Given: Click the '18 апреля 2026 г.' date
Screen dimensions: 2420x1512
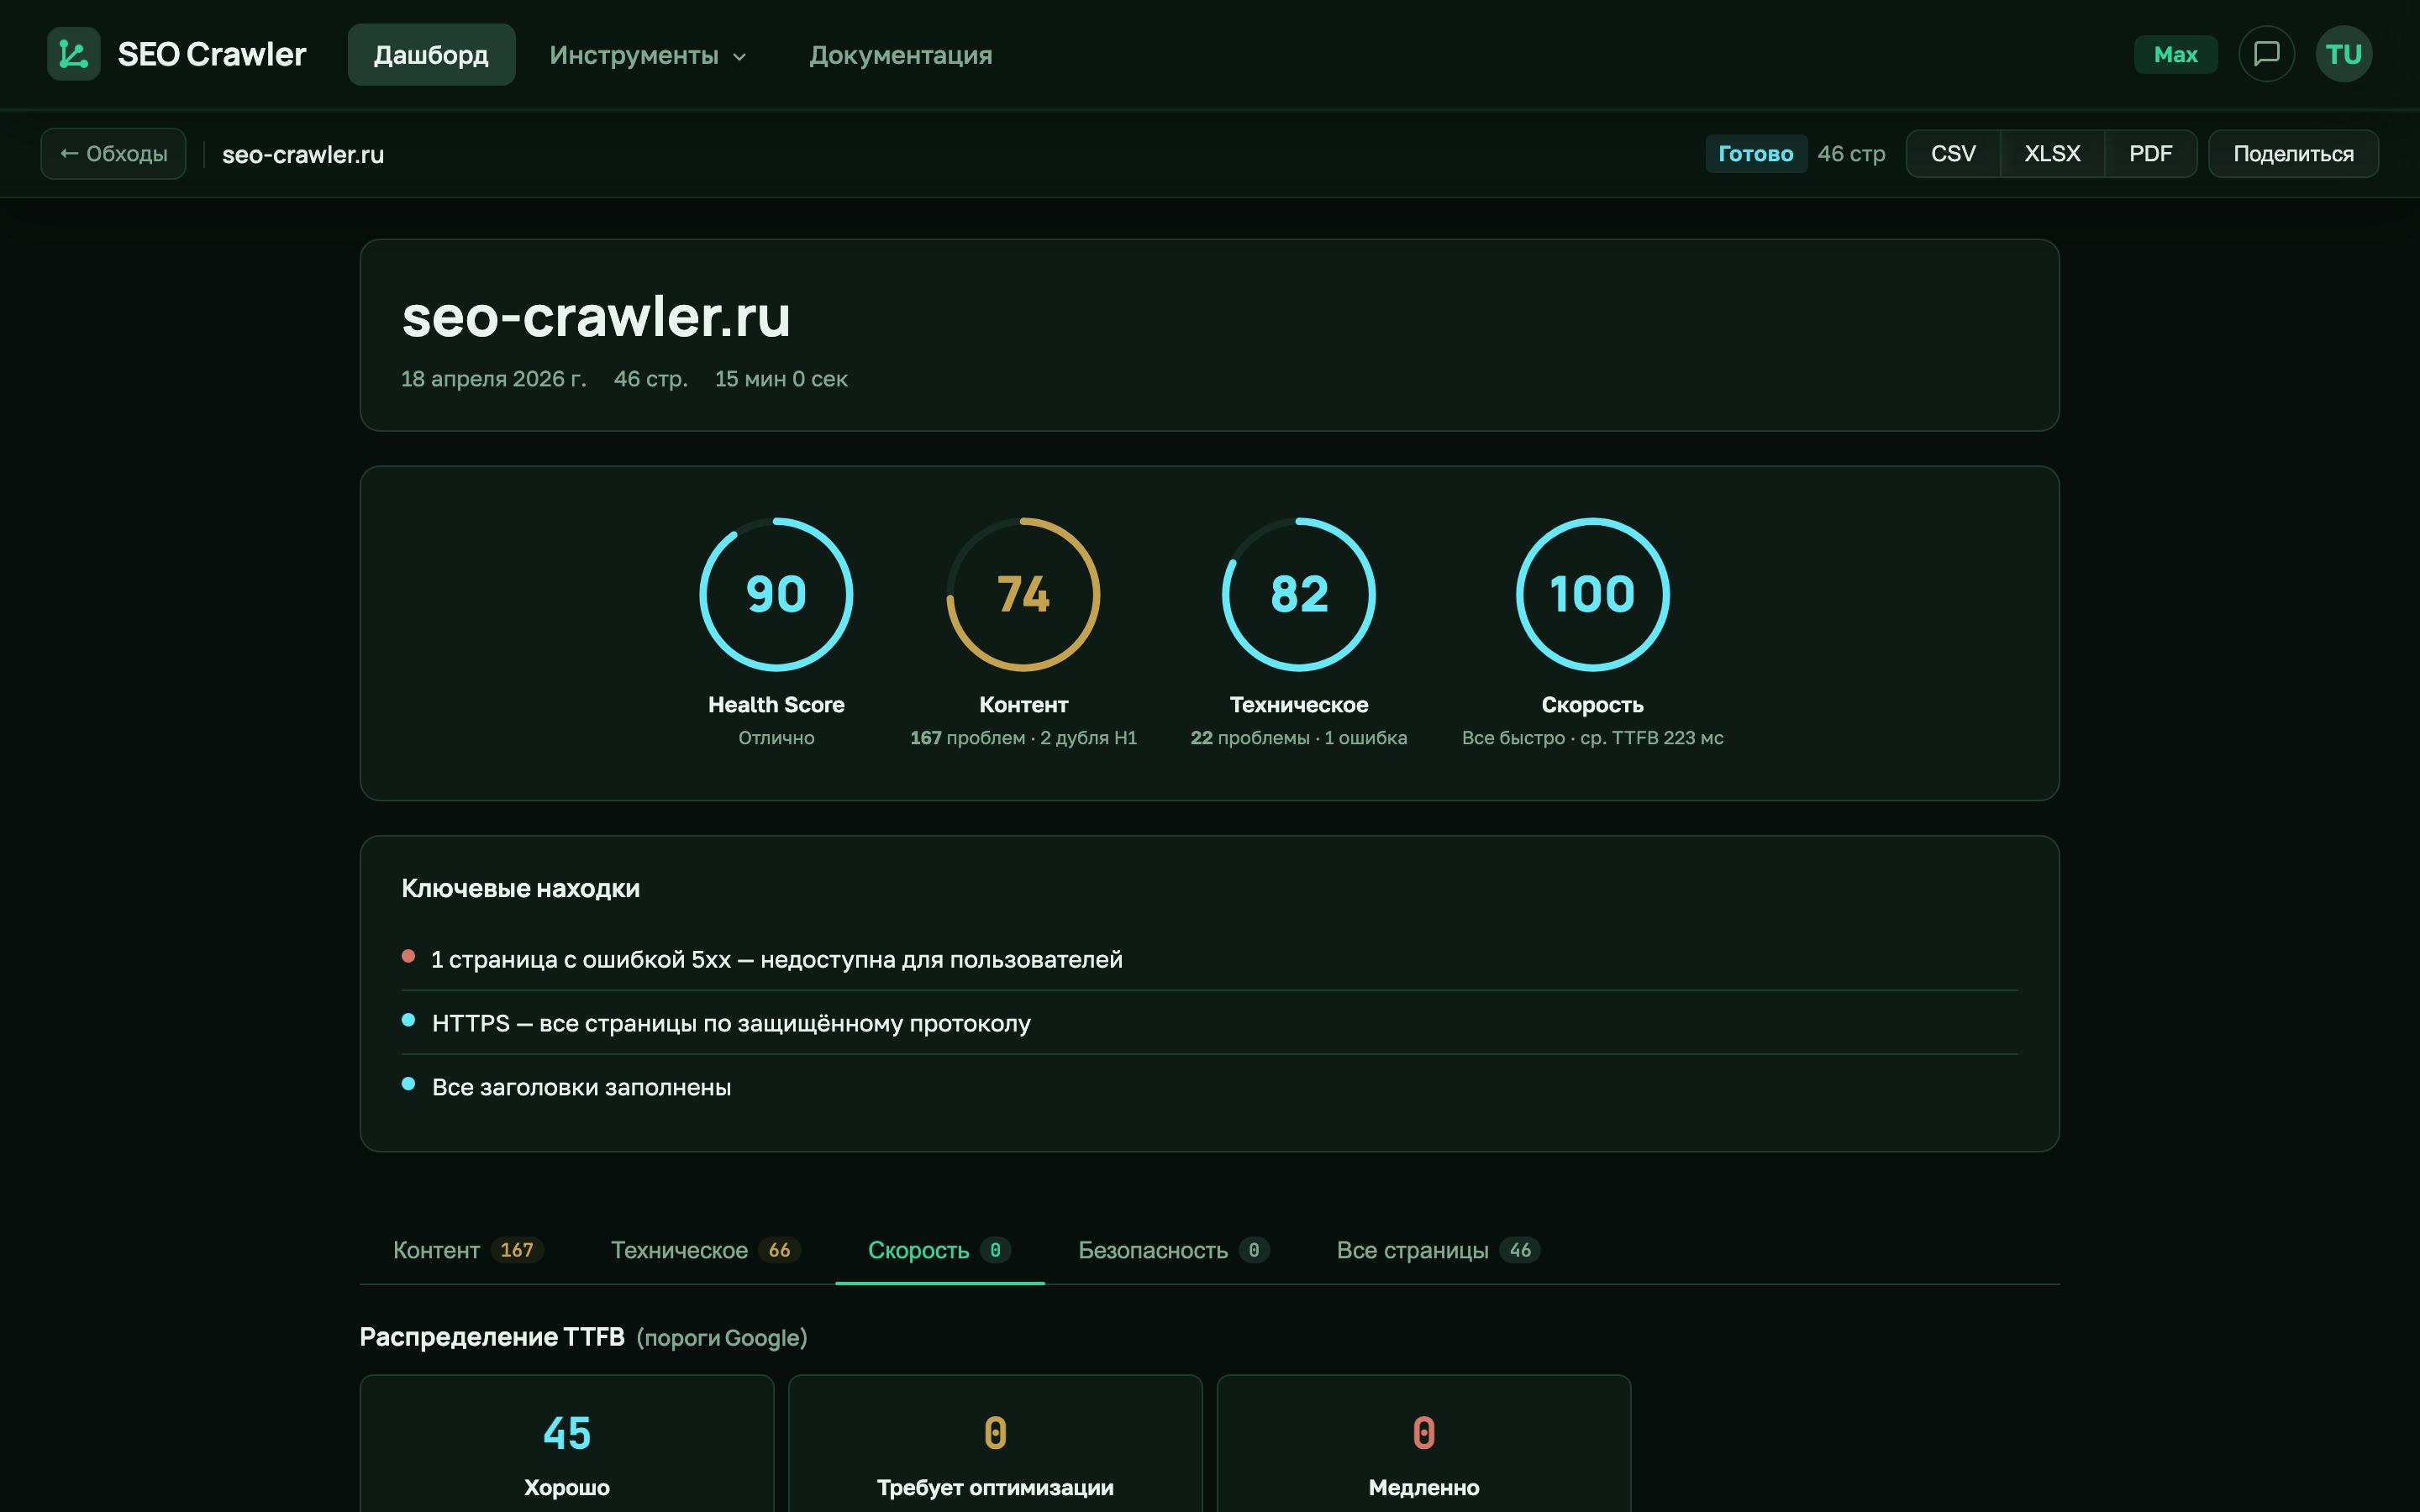Looking at the screenshot, I should (x=494, y=379).
